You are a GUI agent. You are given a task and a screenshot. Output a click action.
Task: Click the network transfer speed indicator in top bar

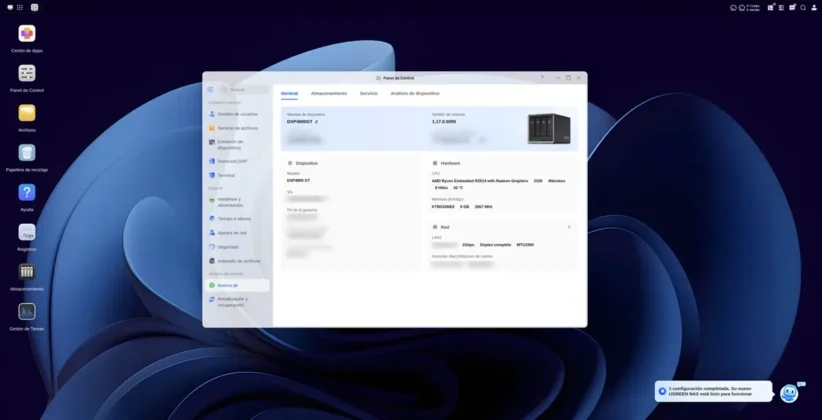[753, 7]
